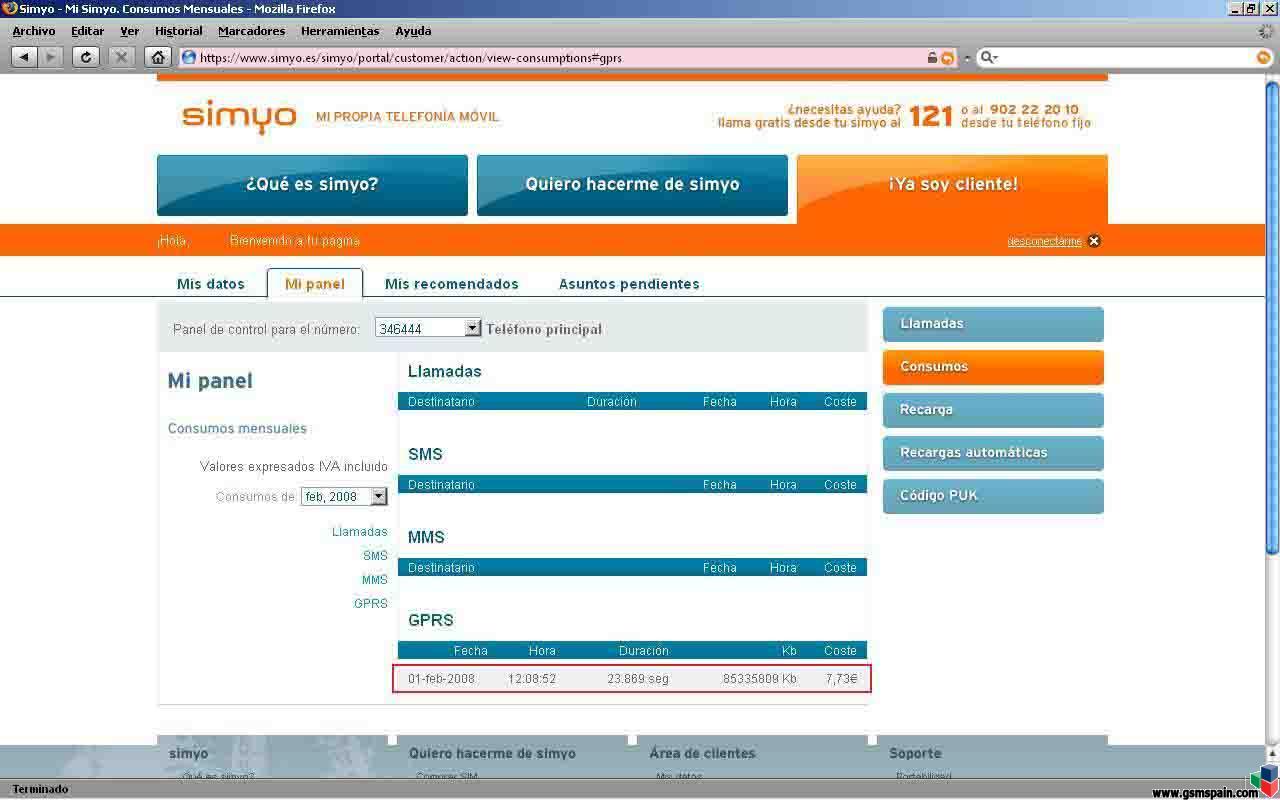The image size is (1280, 800).
Task: Open the address bar history dropdown arrow
Action: click(x=967, y=58)
